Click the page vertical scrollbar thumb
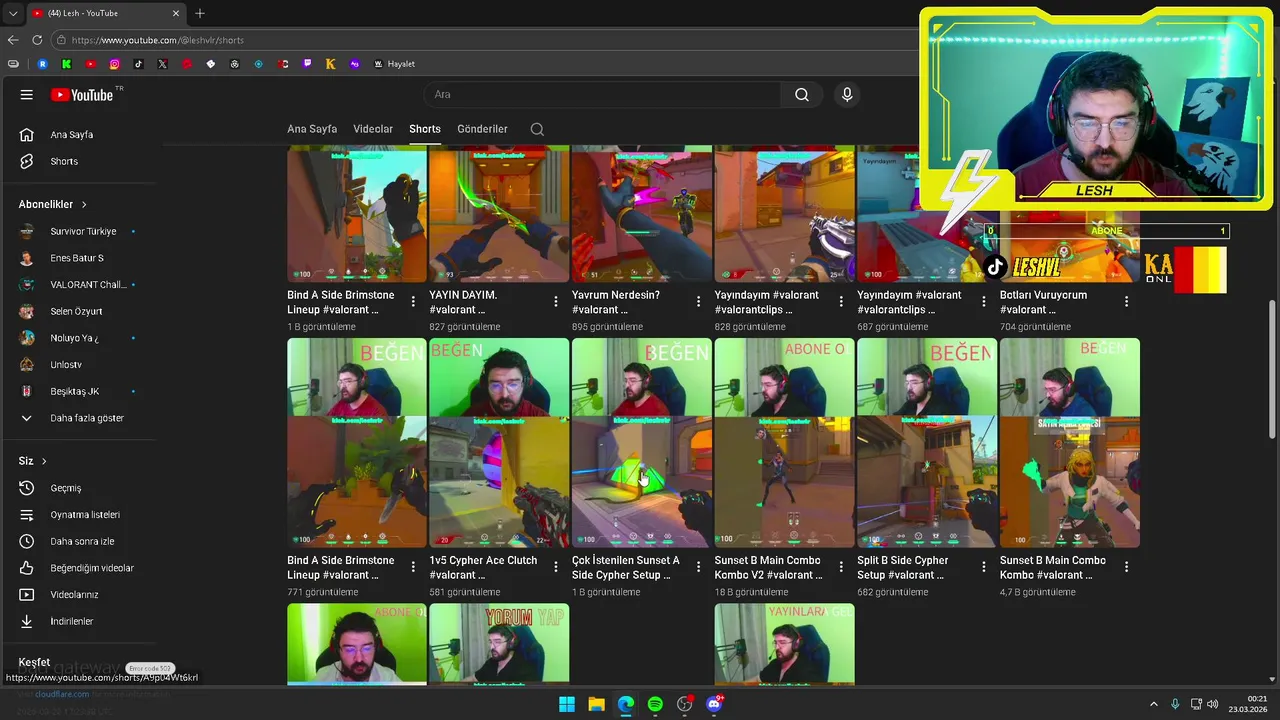The height and width of the screenshot is (720, 1280). pyautogui.click(x=1272, y=370)
